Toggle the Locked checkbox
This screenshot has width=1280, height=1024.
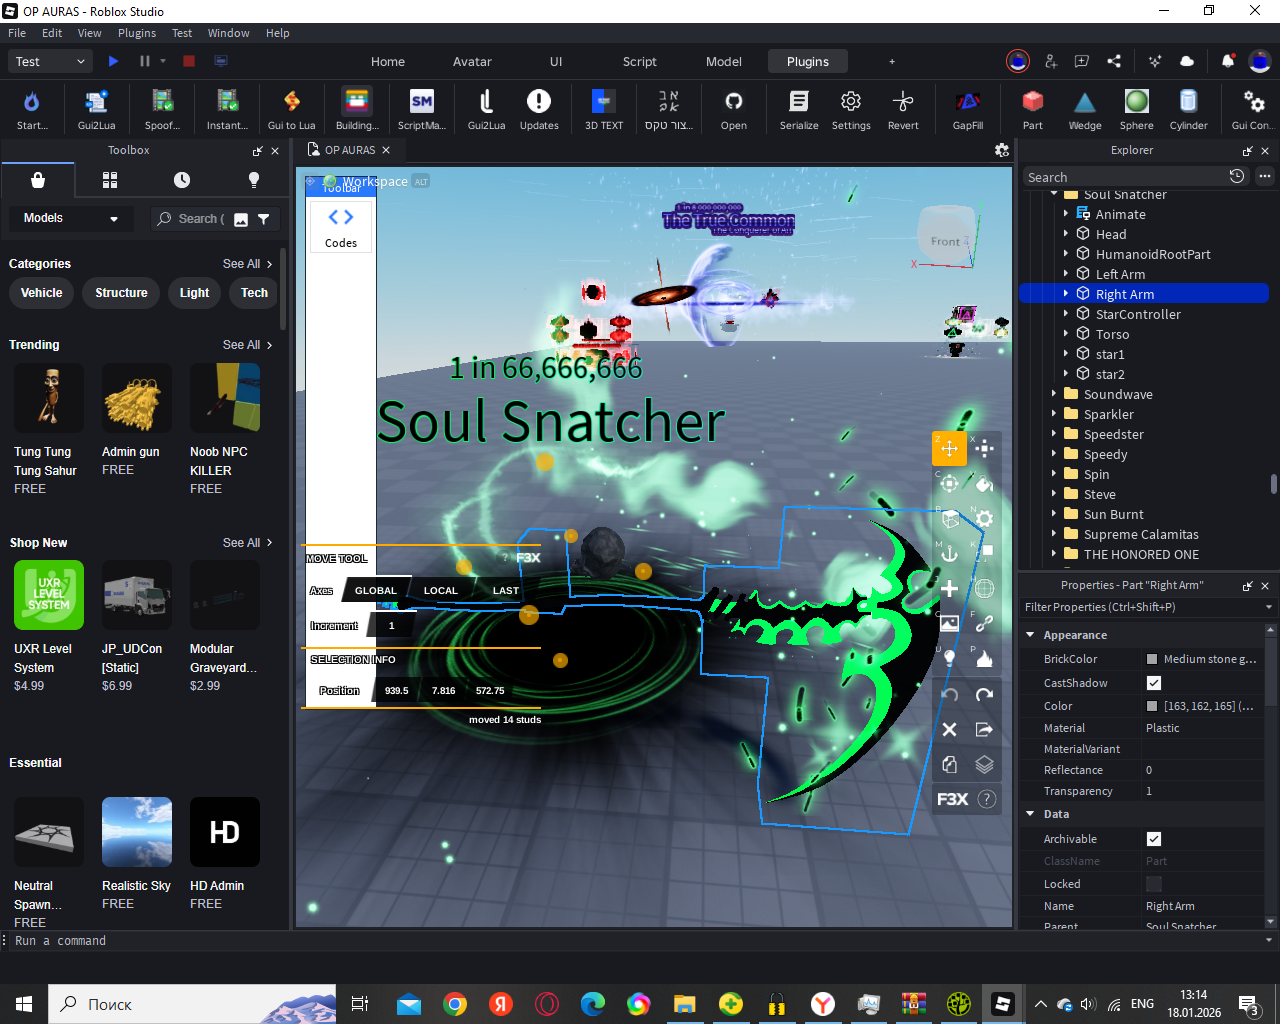1154,884
